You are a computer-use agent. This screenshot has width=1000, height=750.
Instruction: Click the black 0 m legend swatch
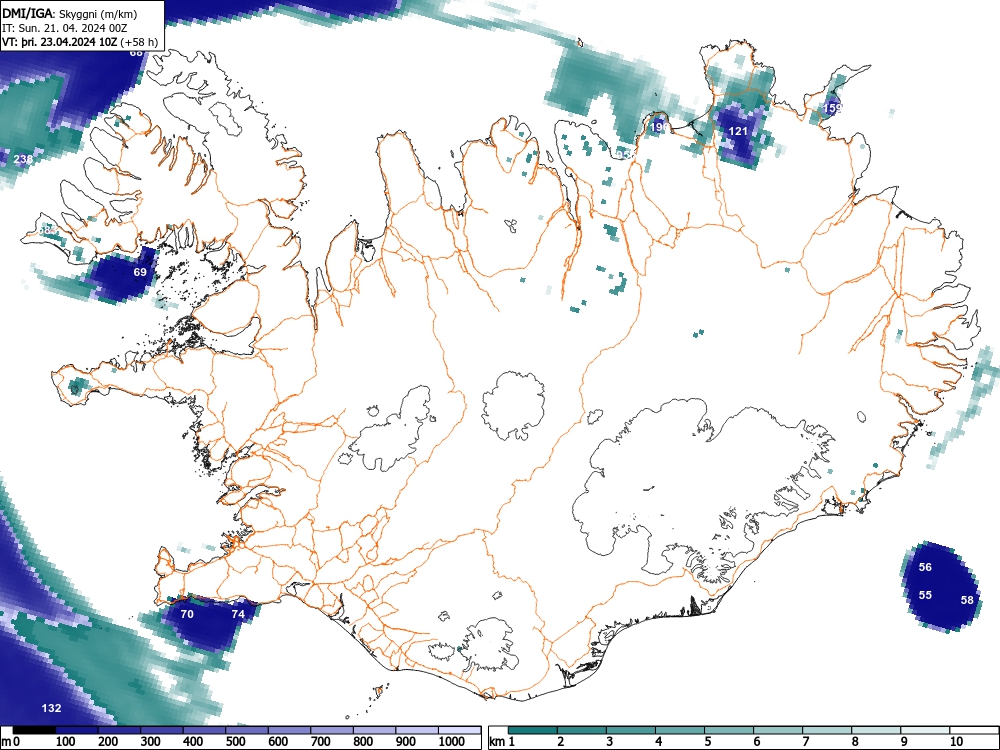pyautogui.click(x=34, y=730)
